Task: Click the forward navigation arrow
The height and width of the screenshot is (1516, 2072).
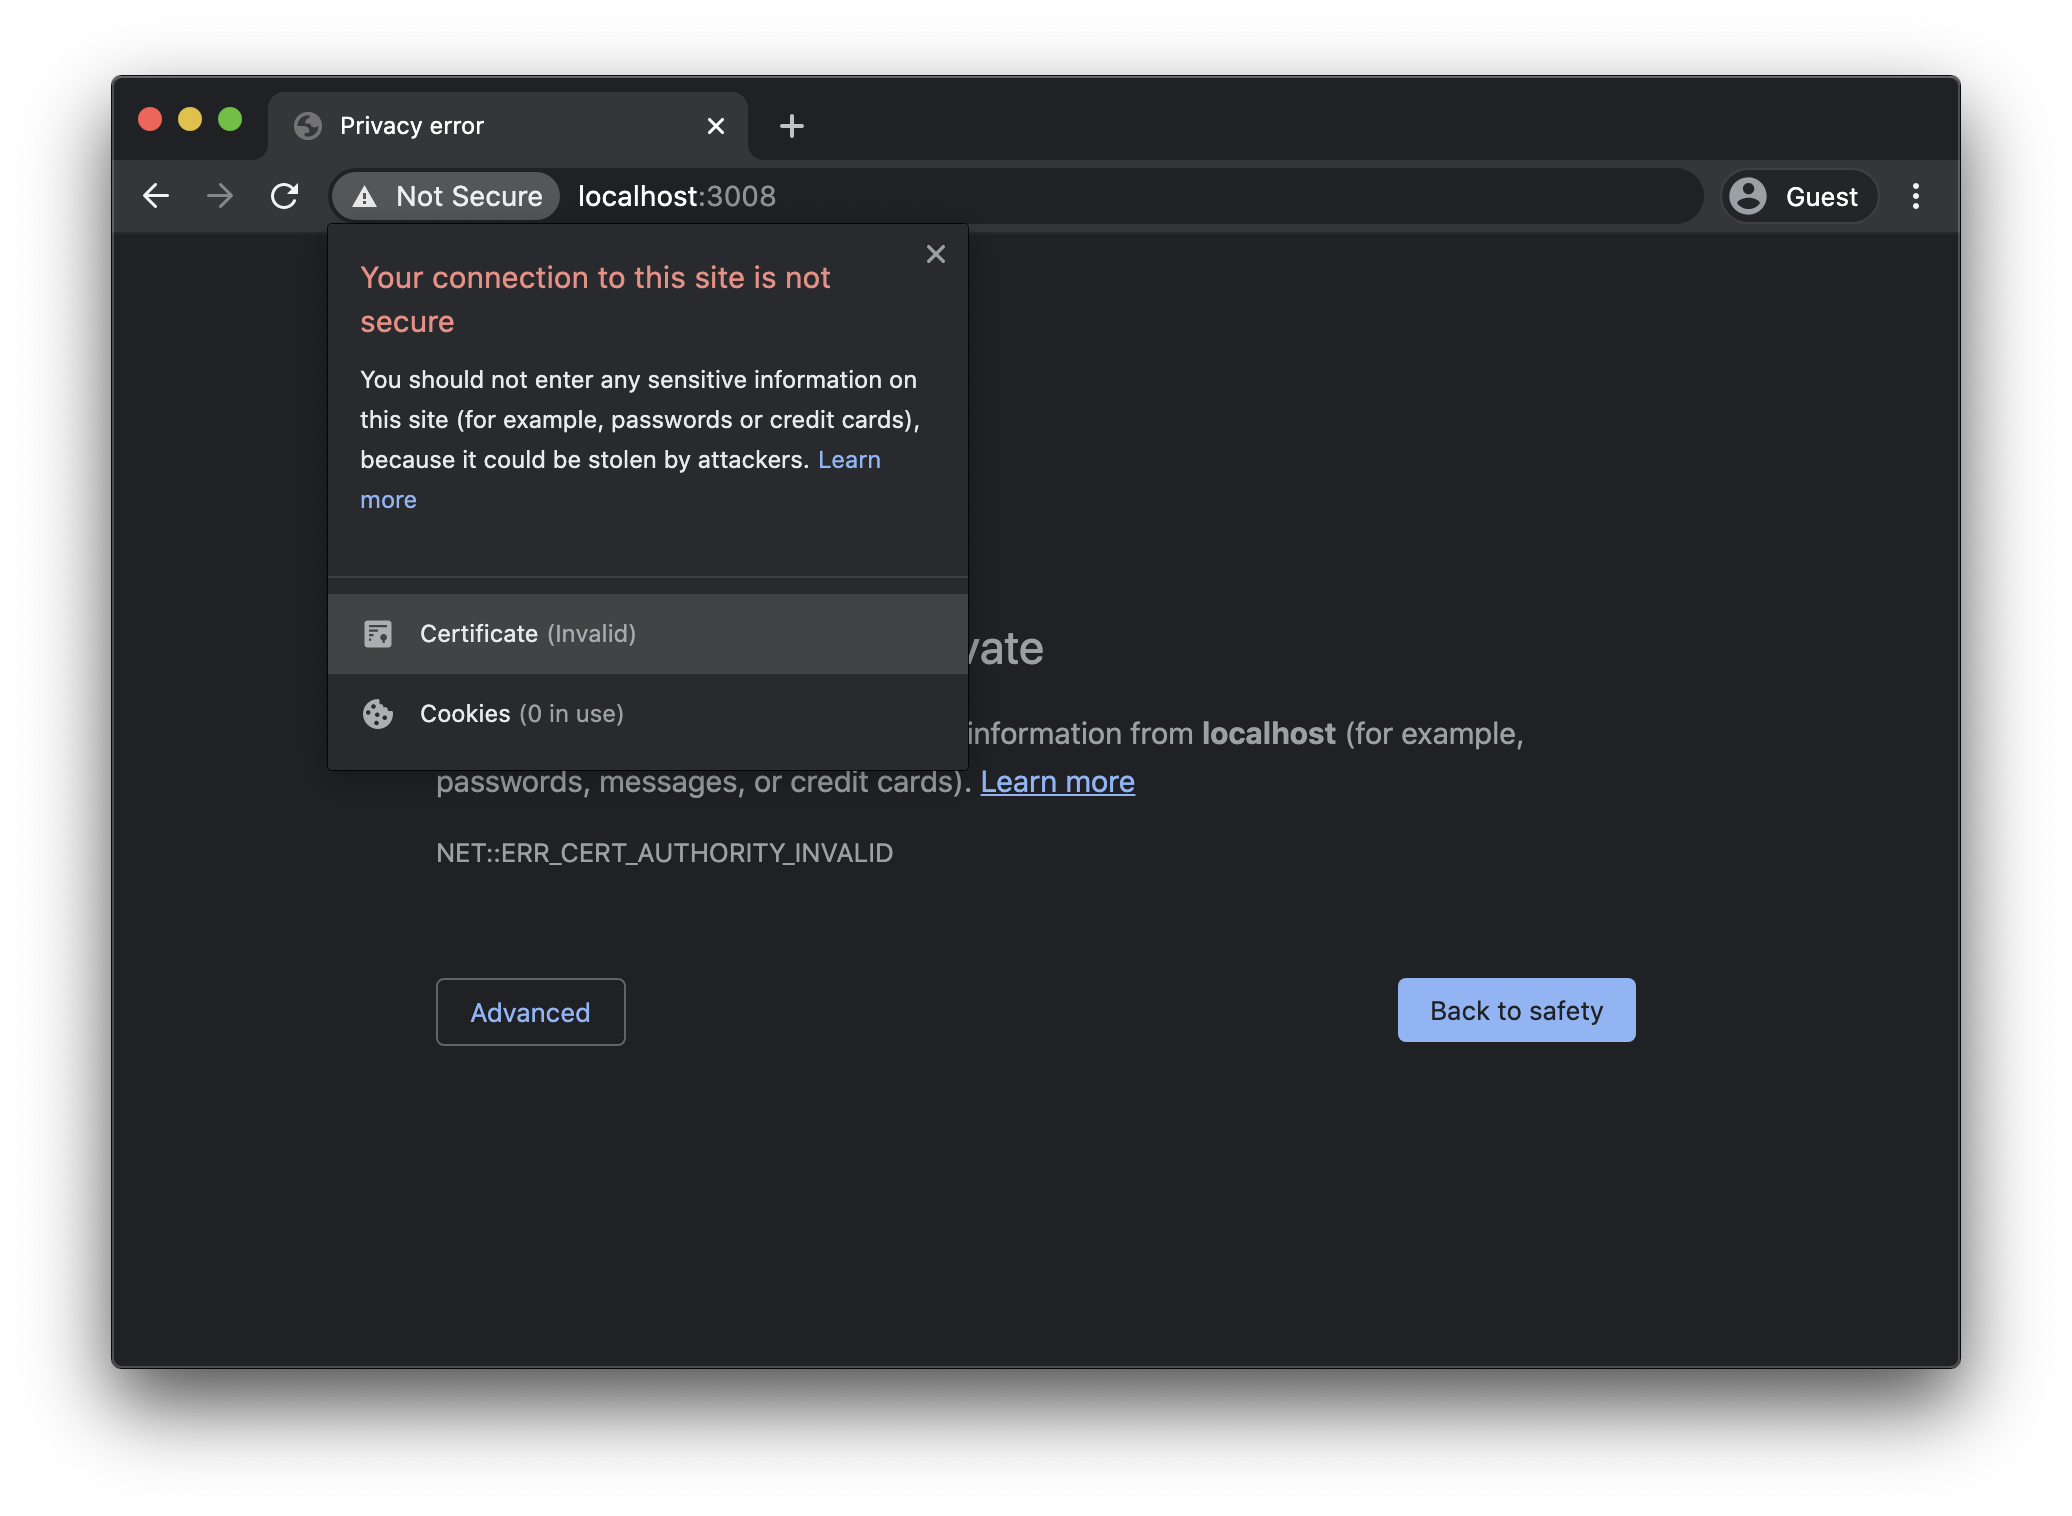Action: (220, 196)
